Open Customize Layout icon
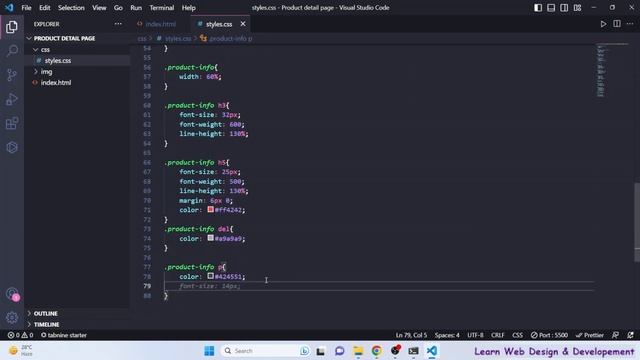The width and height of the screenshot is (640, 360). point(577,8)
